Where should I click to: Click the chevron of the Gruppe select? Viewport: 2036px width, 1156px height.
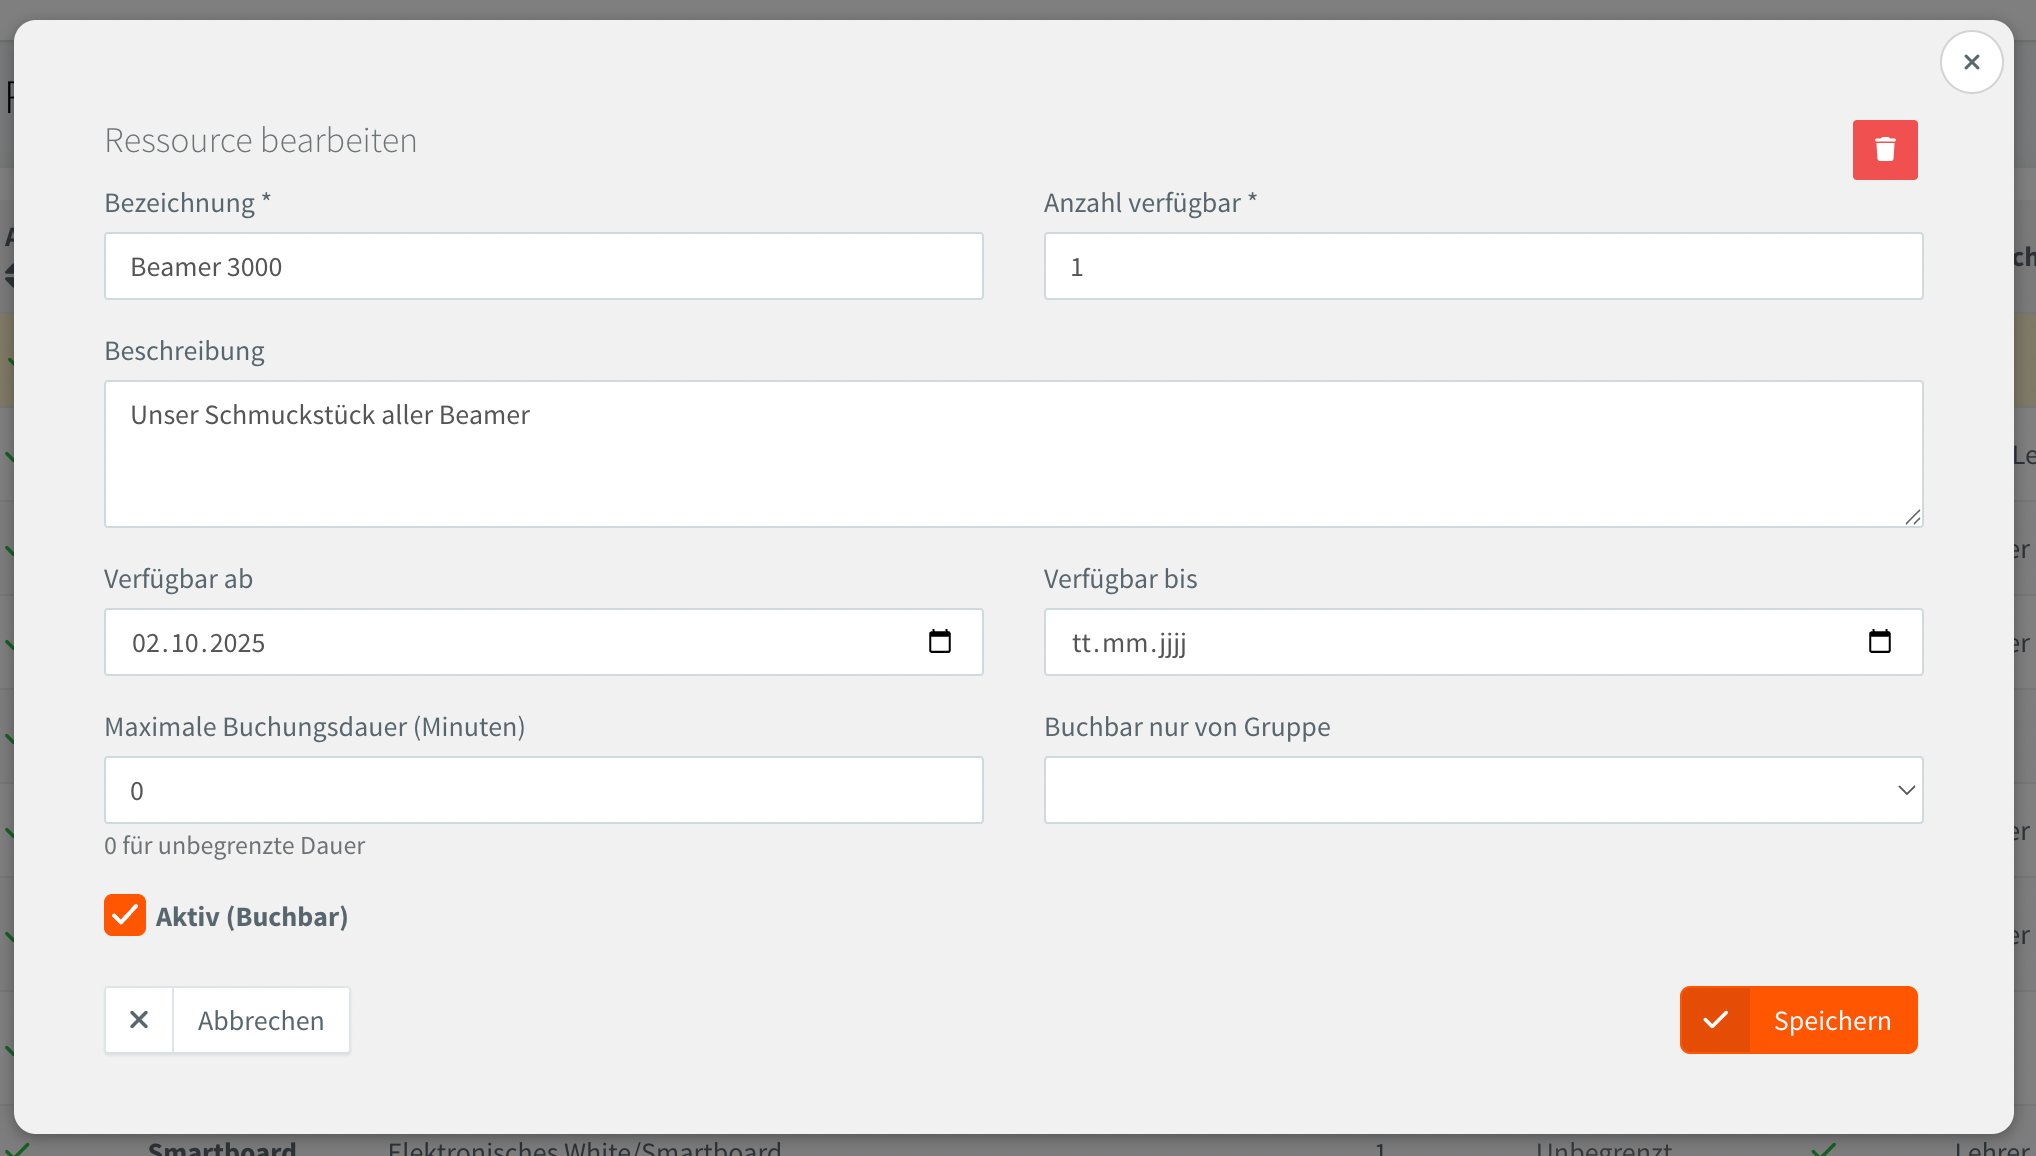(x=1906, y=790)
